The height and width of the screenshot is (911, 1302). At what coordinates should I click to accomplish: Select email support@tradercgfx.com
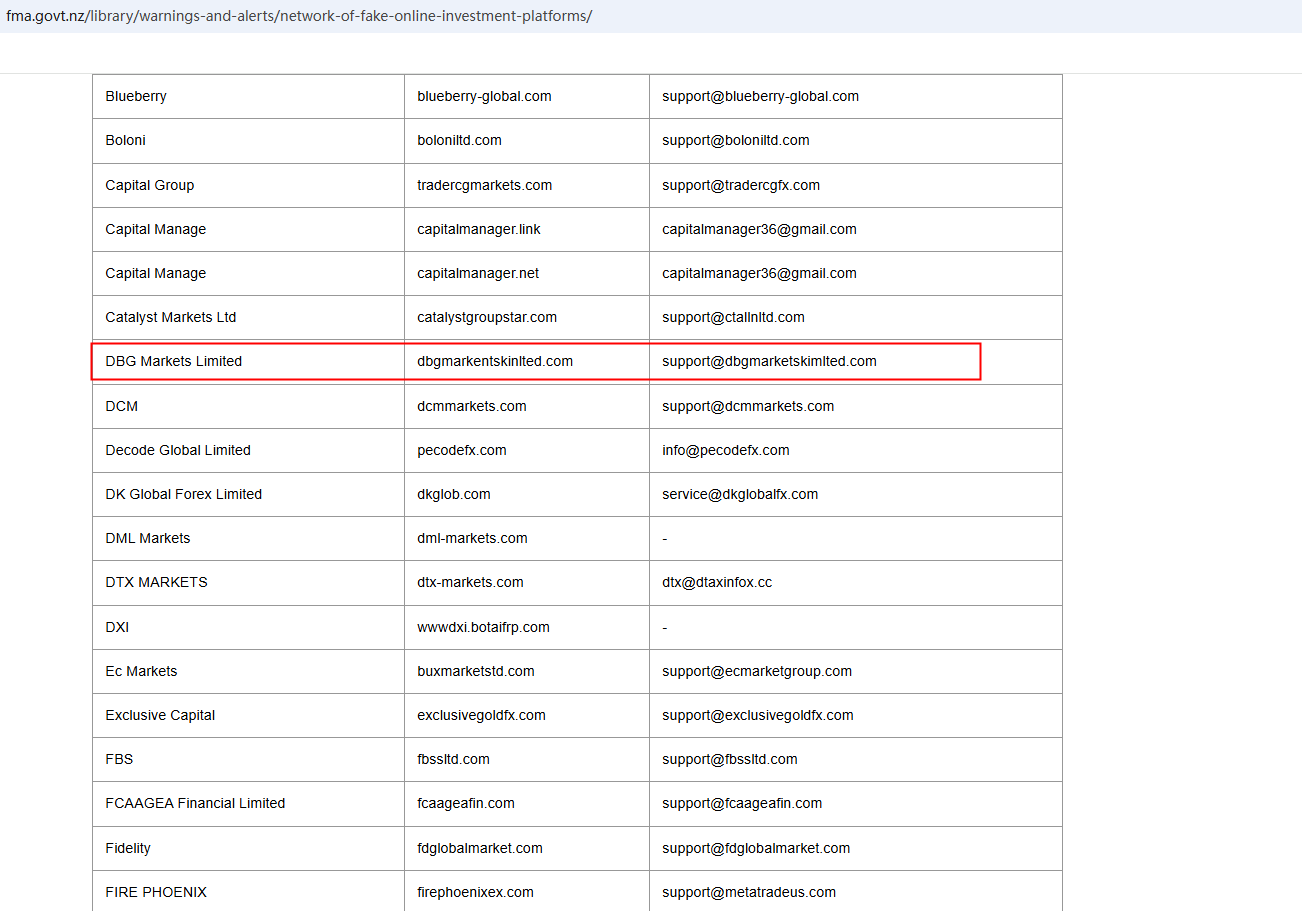pos(741,185)
